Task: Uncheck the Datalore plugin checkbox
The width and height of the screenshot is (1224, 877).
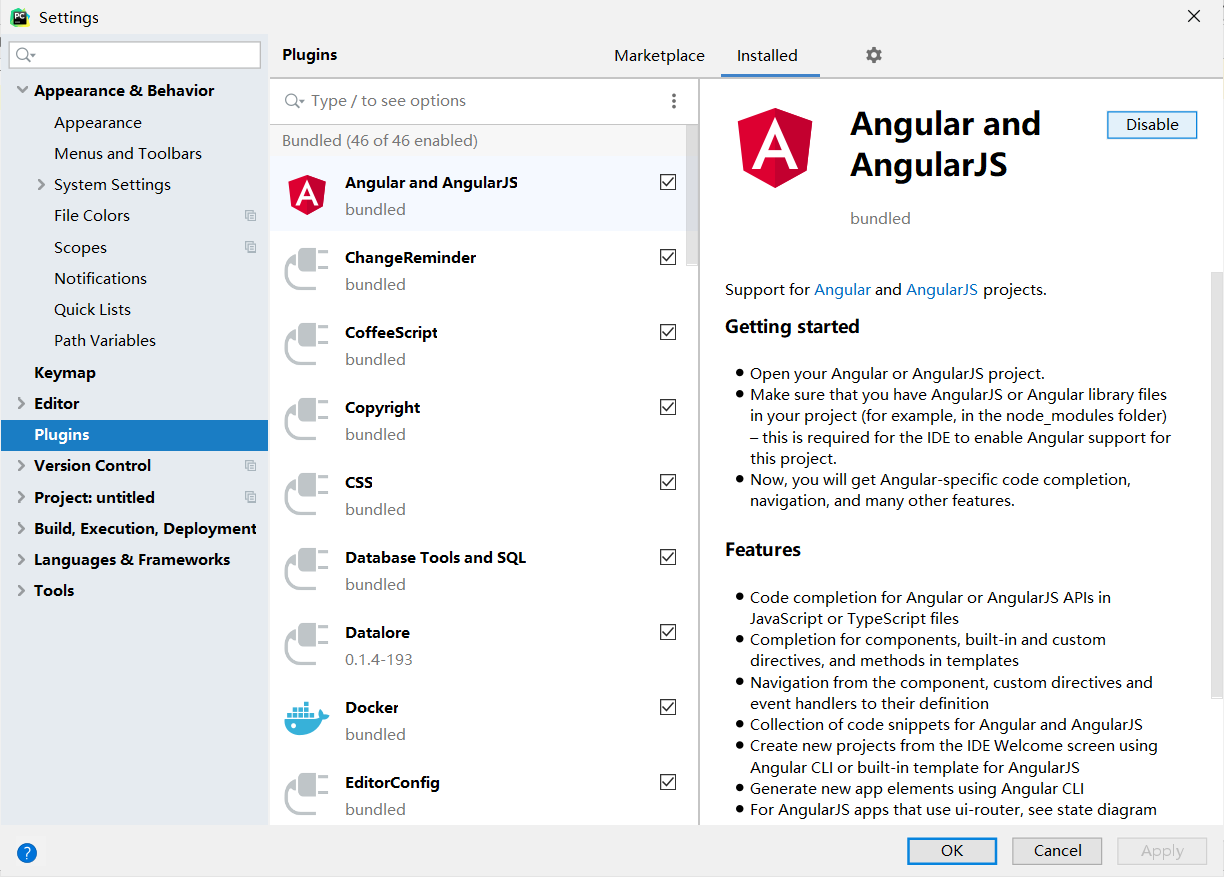Action: (668, 632)
